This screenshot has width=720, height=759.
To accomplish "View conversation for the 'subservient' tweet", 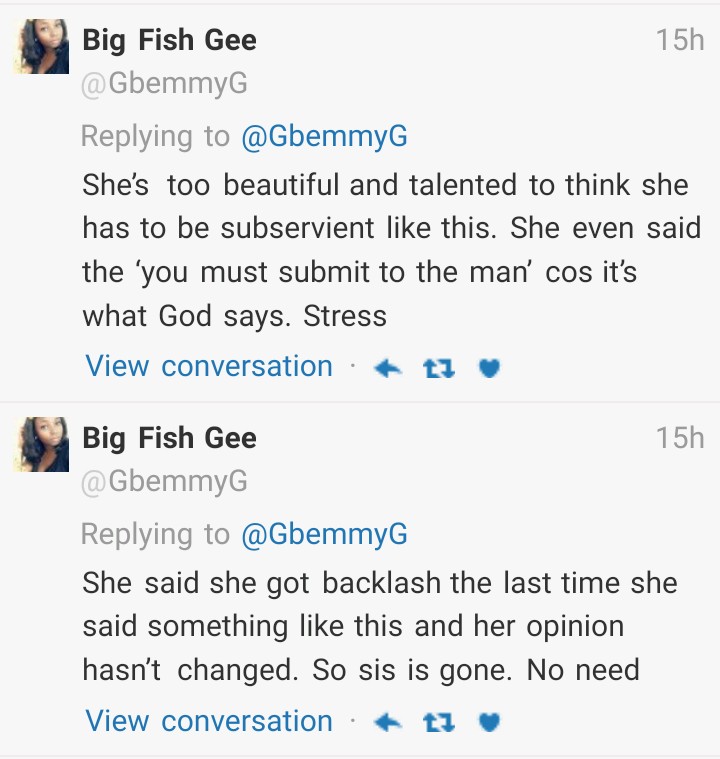I will 209,366.
